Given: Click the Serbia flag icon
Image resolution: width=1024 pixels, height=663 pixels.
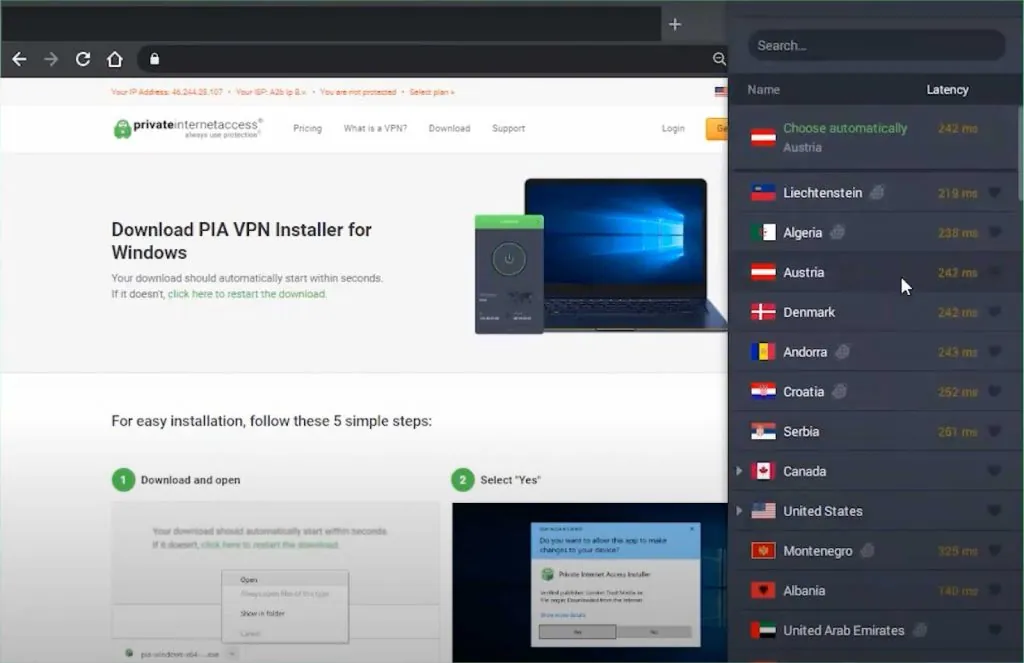Looking at the screenshot, I should pos(763,431).
